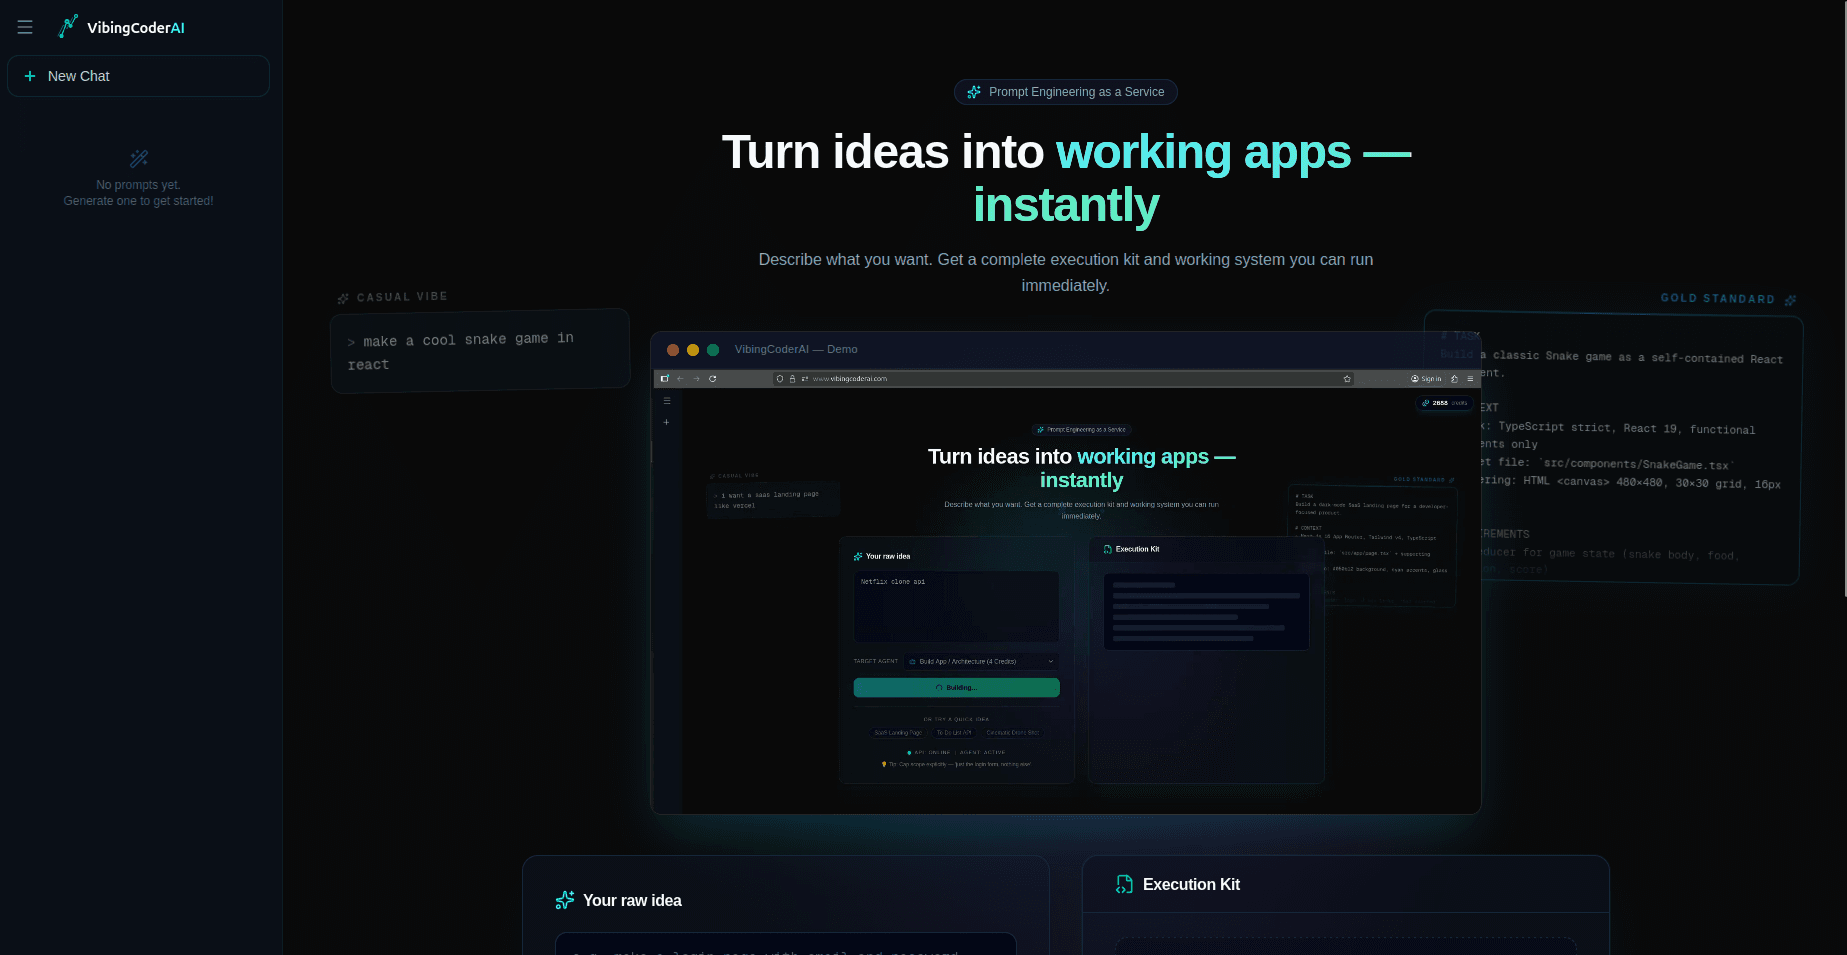The image size is (1847, 955).
Task: Click the 'Prompt Engineering as a Service' badge in the demo
Action: click(1081, 430)
